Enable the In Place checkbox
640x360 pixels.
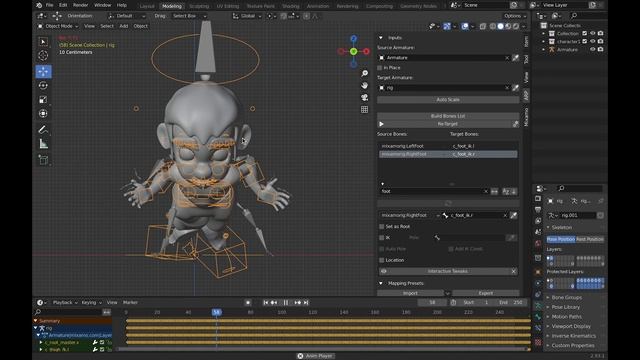coord(380,68)
